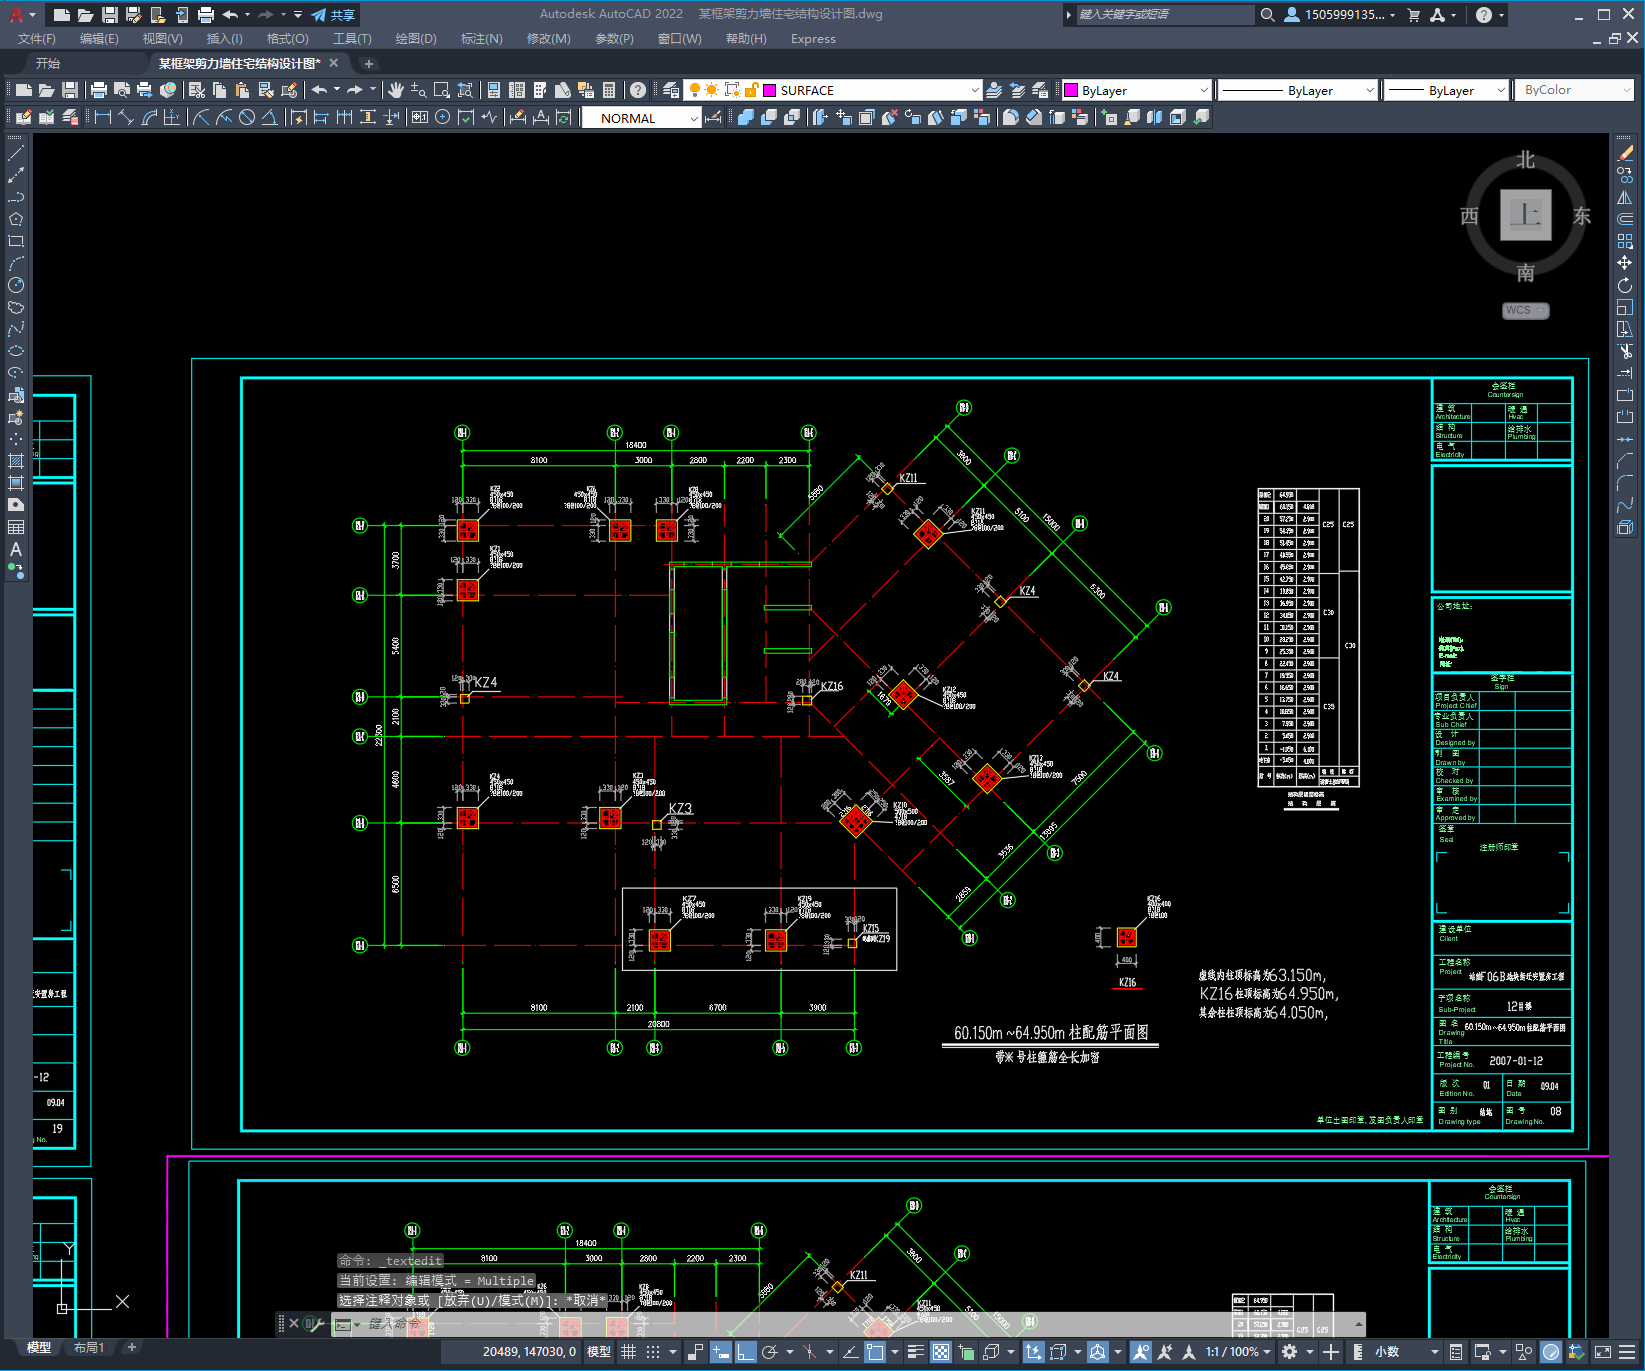Close the 某框架剪力墙住宅结构设计图 drawing tab
The height and width of the screenshot is (1371, 1645).
coord(334,63)
